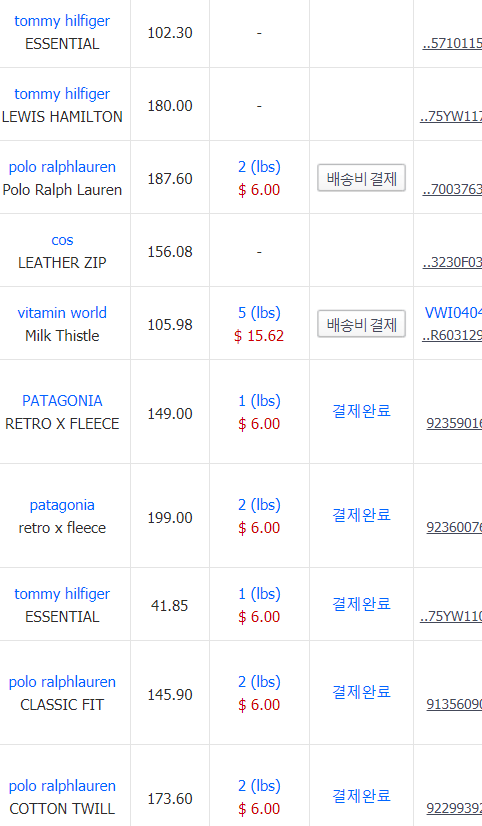
Task: Click the LEWIS HAMILTON product name
Action: click(62, 116)
